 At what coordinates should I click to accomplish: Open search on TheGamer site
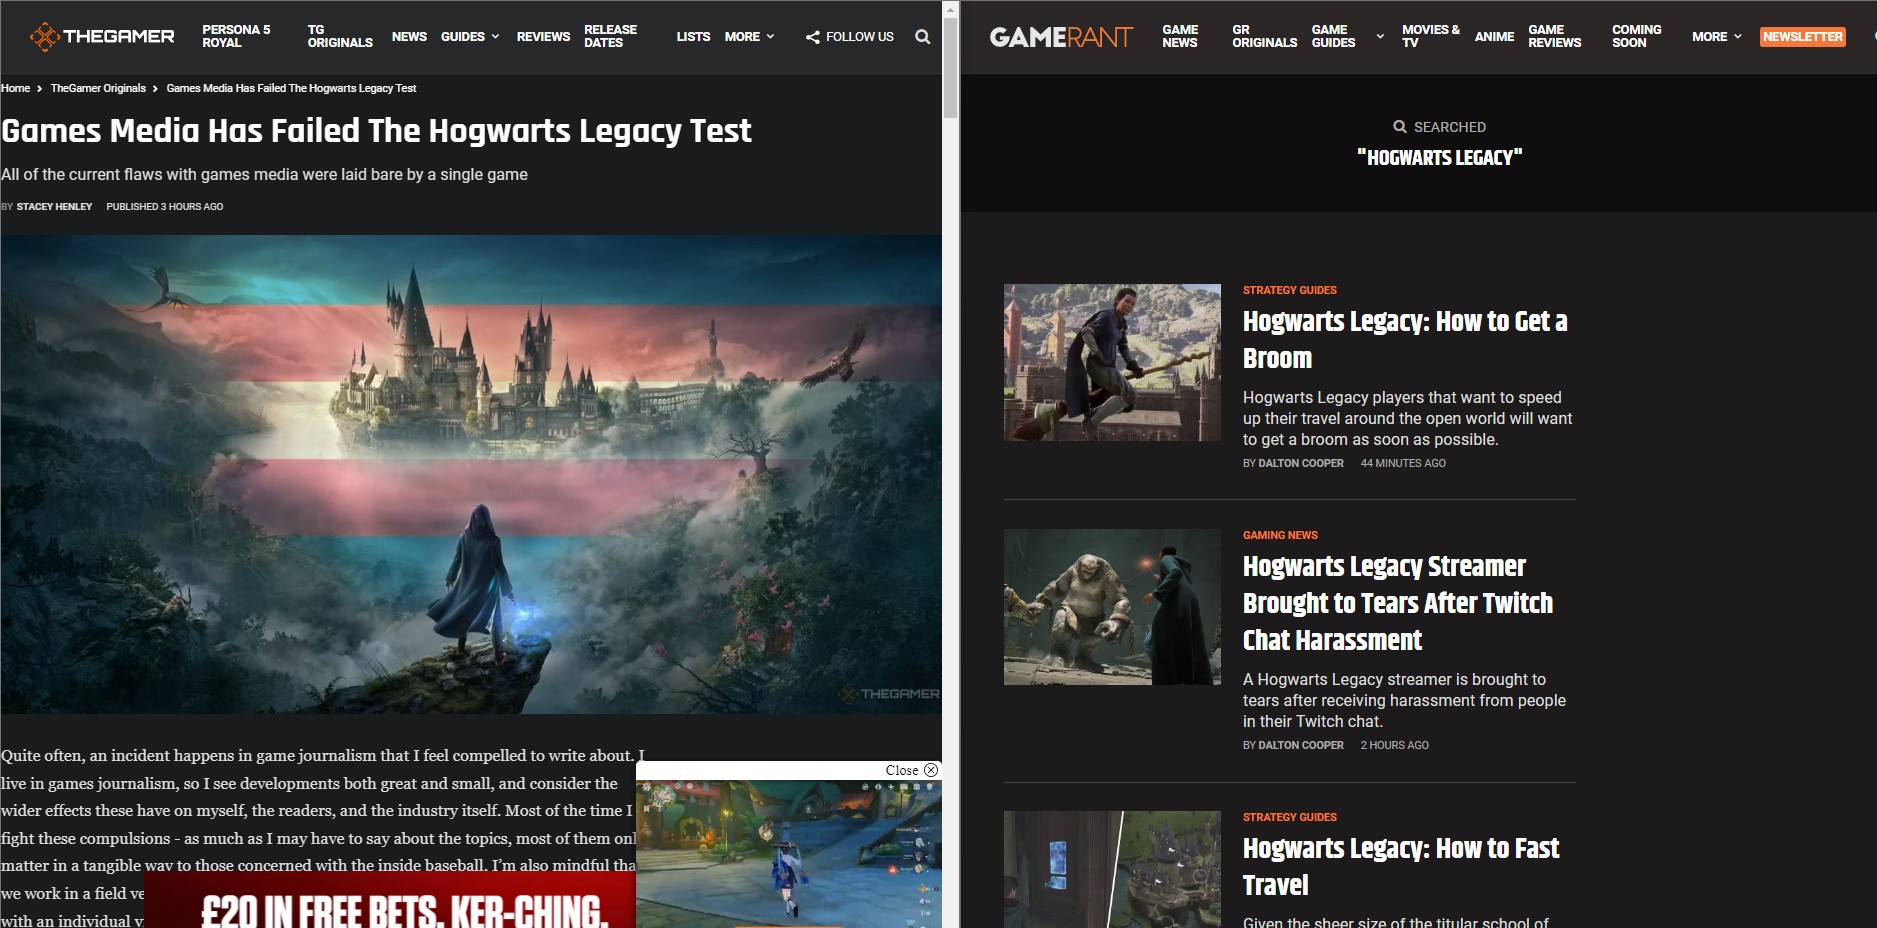(922, 37)
